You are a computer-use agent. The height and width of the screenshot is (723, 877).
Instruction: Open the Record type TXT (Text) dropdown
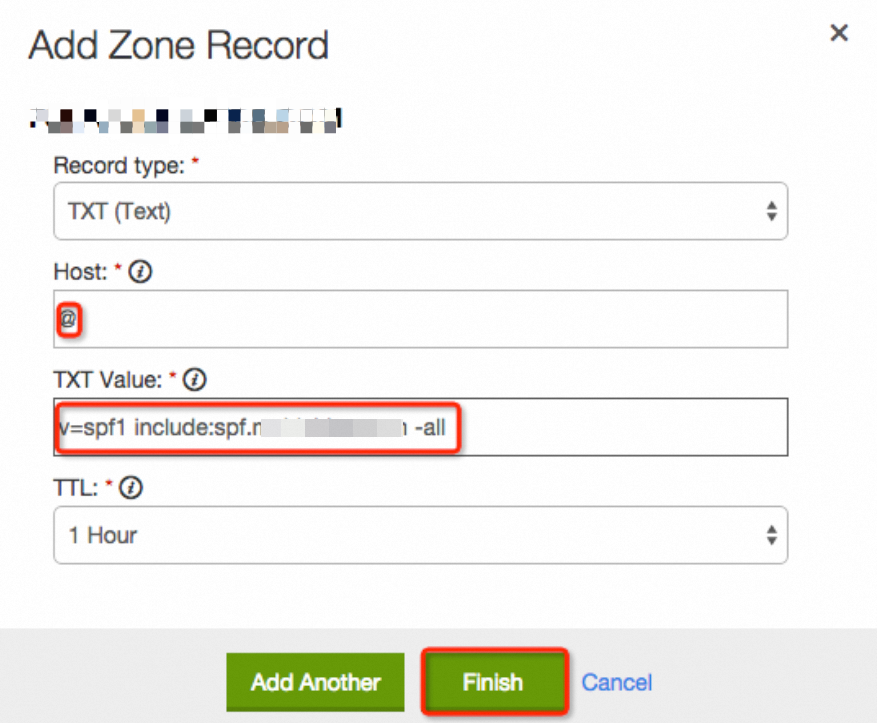pos(420,211)
